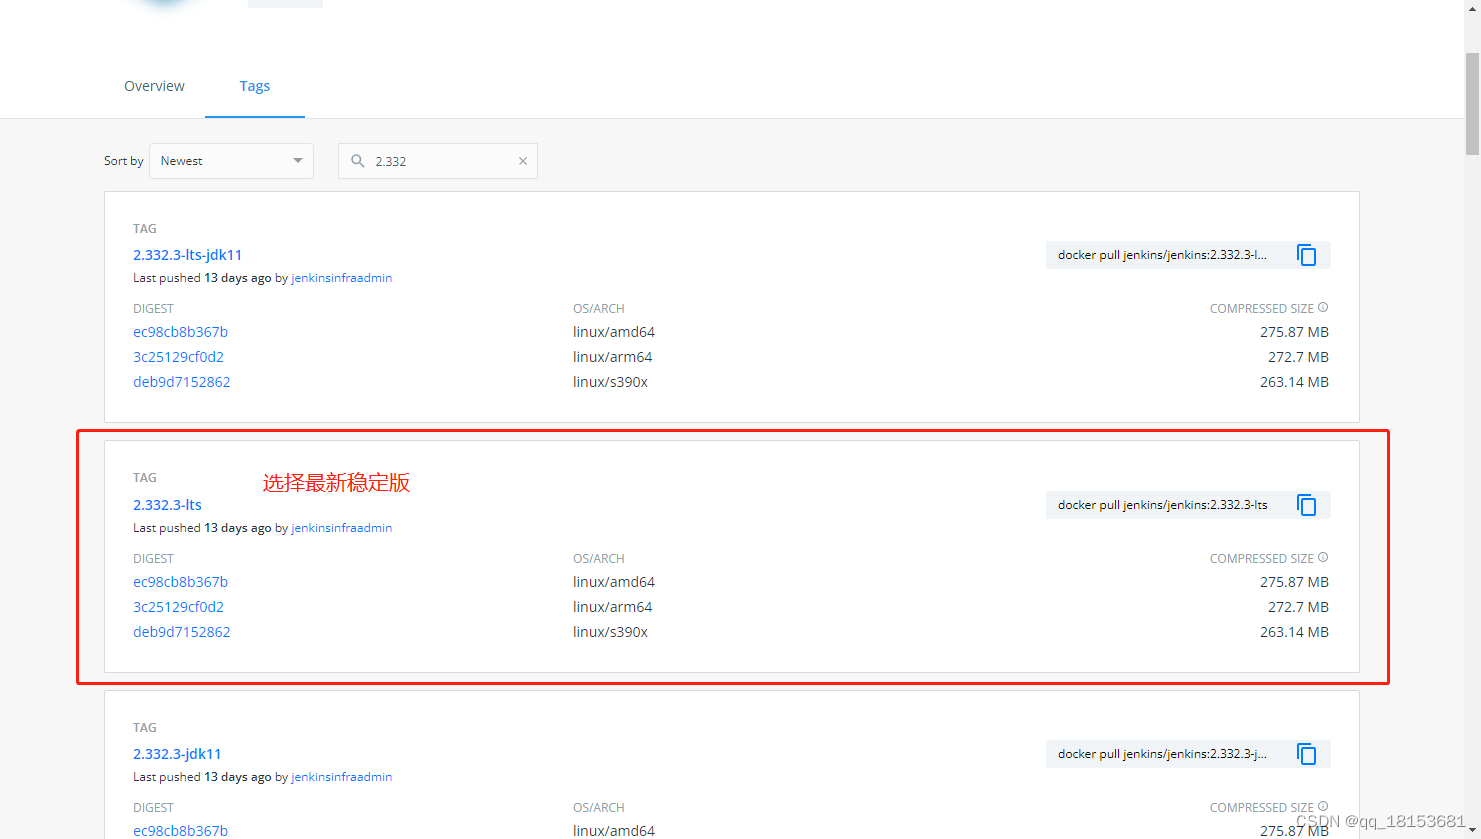Open digest deb9d7152862 under the 2.332.3-lts-jdk11 tag
The width and height of the screenshot is (1481, 839).
pyautogui.click(x=181, y=382)
